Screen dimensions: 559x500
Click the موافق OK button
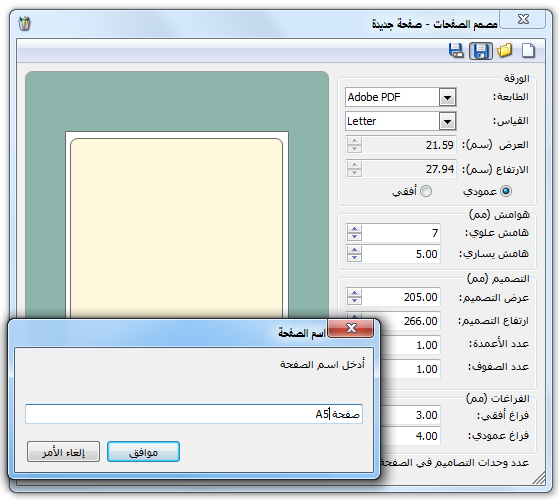click(143, 452)
